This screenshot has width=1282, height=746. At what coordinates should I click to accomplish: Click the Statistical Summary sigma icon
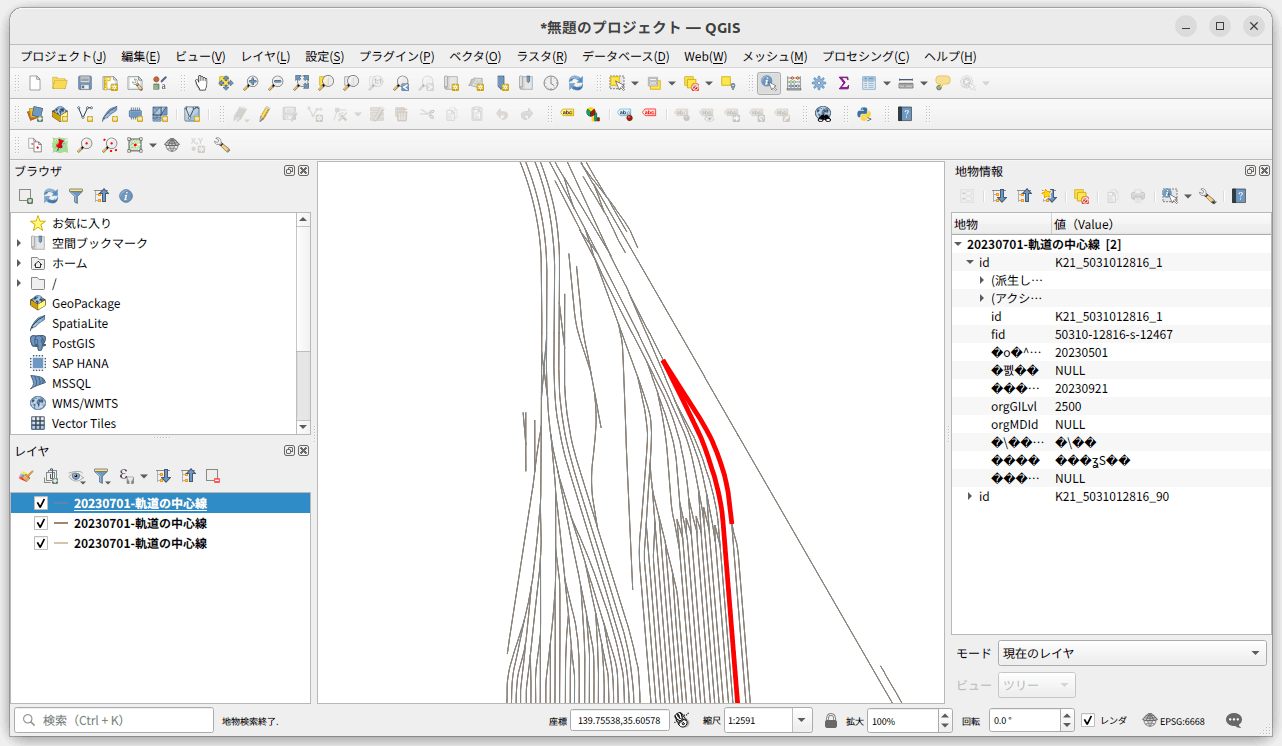(844, 84)
